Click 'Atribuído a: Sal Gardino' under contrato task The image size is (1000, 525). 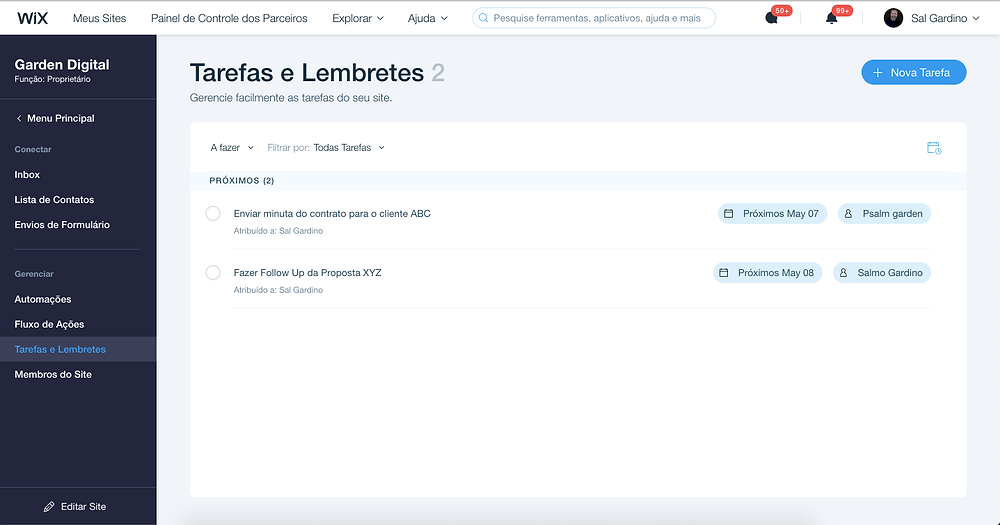coord(278,231)
